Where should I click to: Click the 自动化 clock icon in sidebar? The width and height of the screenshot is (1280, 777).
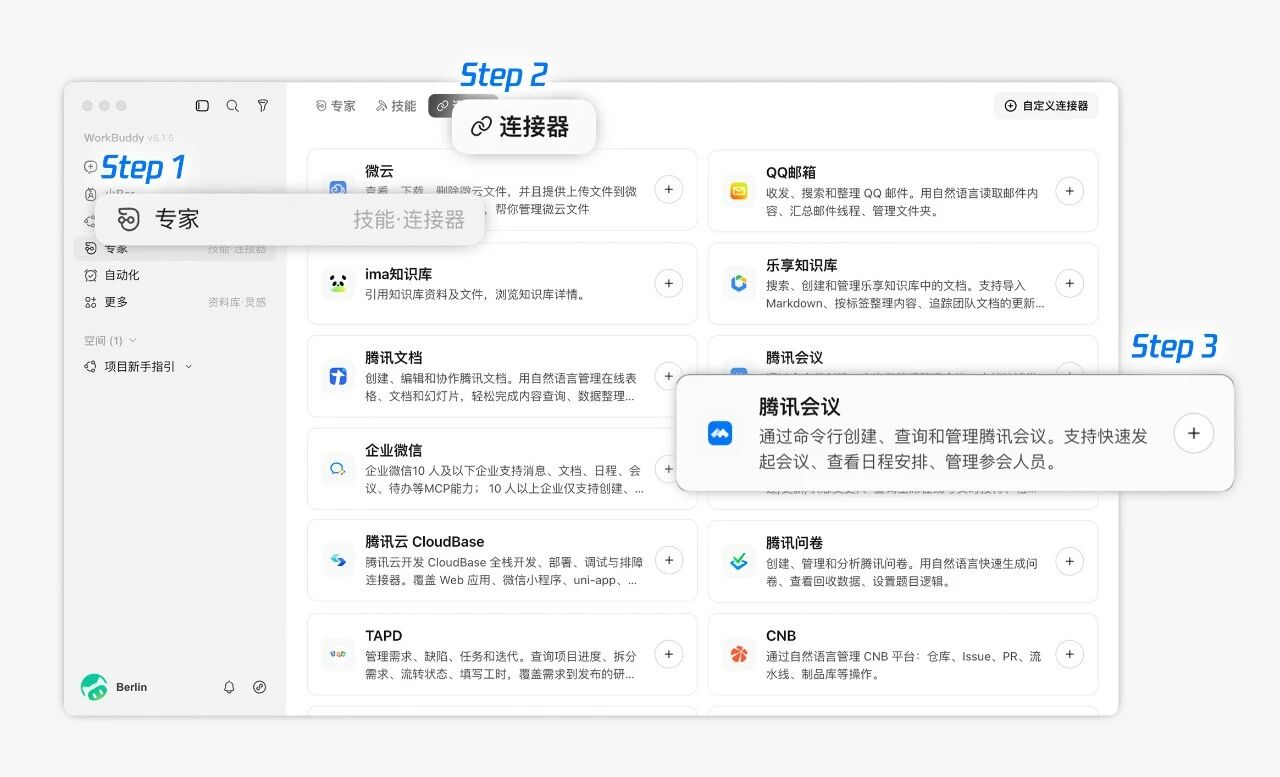91,275
